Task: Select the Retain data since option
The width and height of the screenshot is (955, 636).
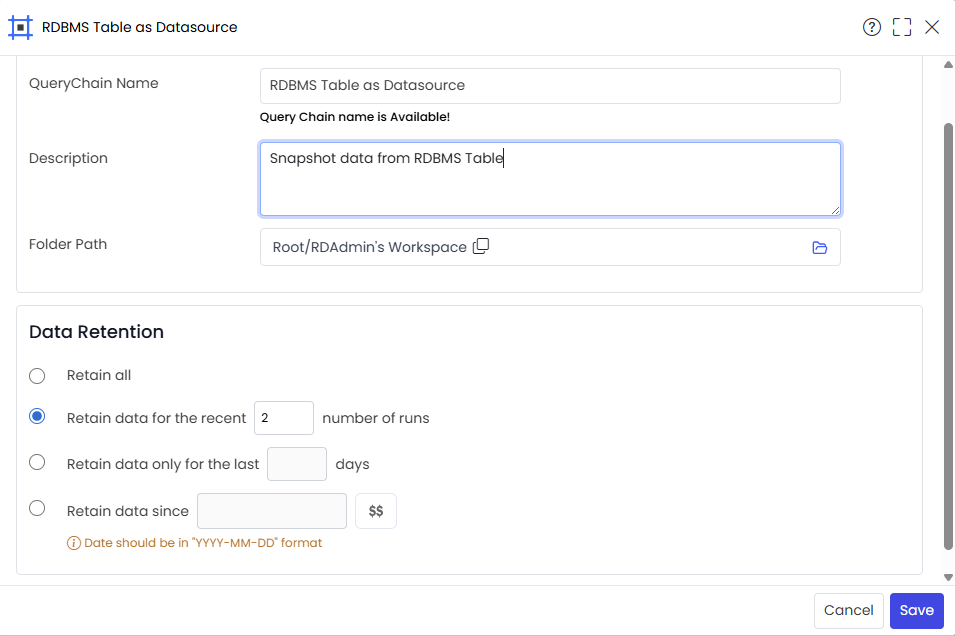Action: click(x=37, y=508)
